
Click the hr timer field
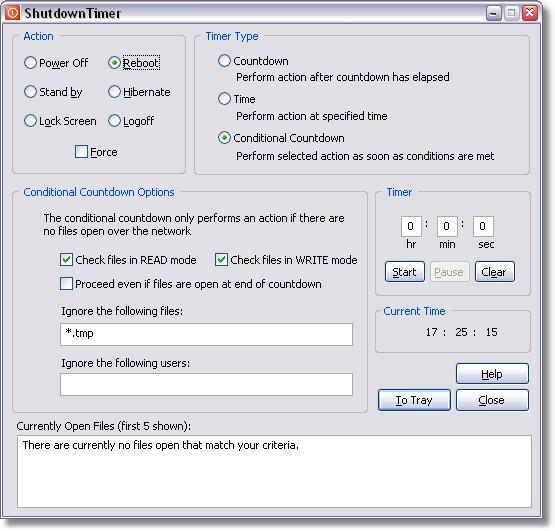tap(411, 226)
